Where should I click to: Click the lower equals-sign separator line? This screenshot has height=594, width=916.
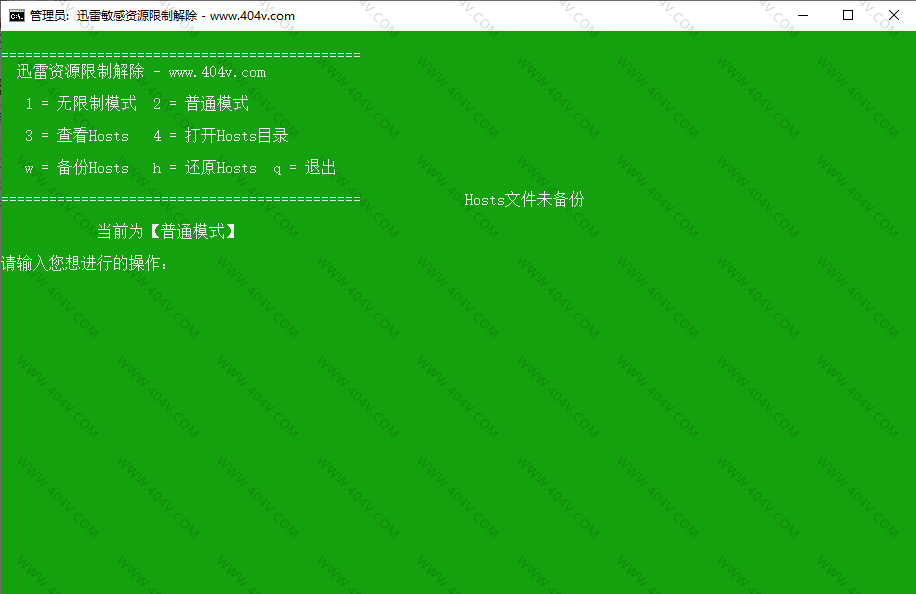point(180,199)
